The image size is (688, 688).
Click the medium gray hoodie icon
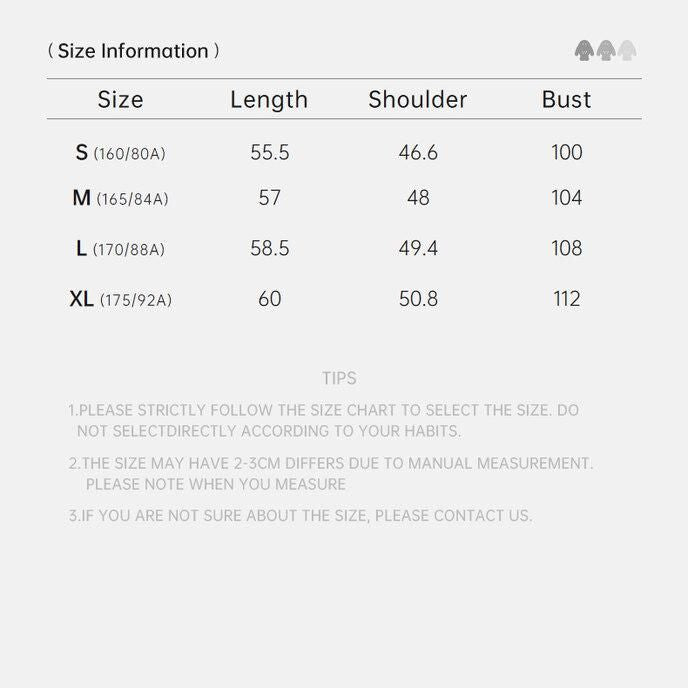tap(606, 51)
